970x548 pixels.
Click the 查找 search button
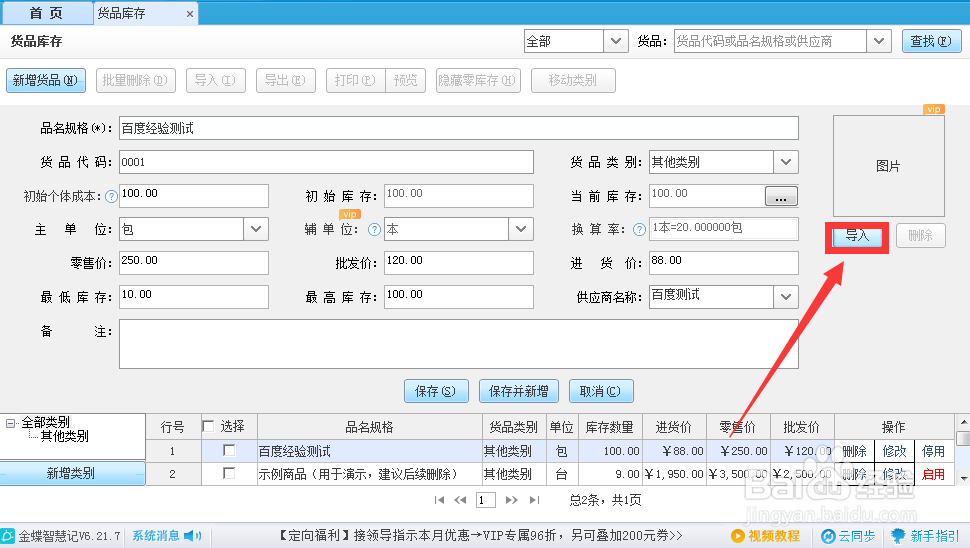pyautogui.click(x=931, y=41)
